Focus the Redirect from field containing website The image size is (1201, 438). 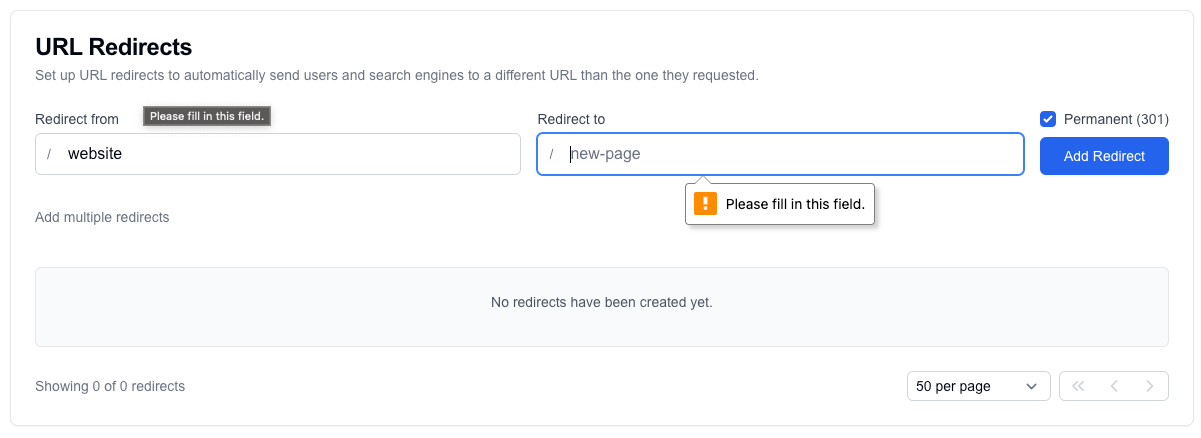click(x=290, y=154)
